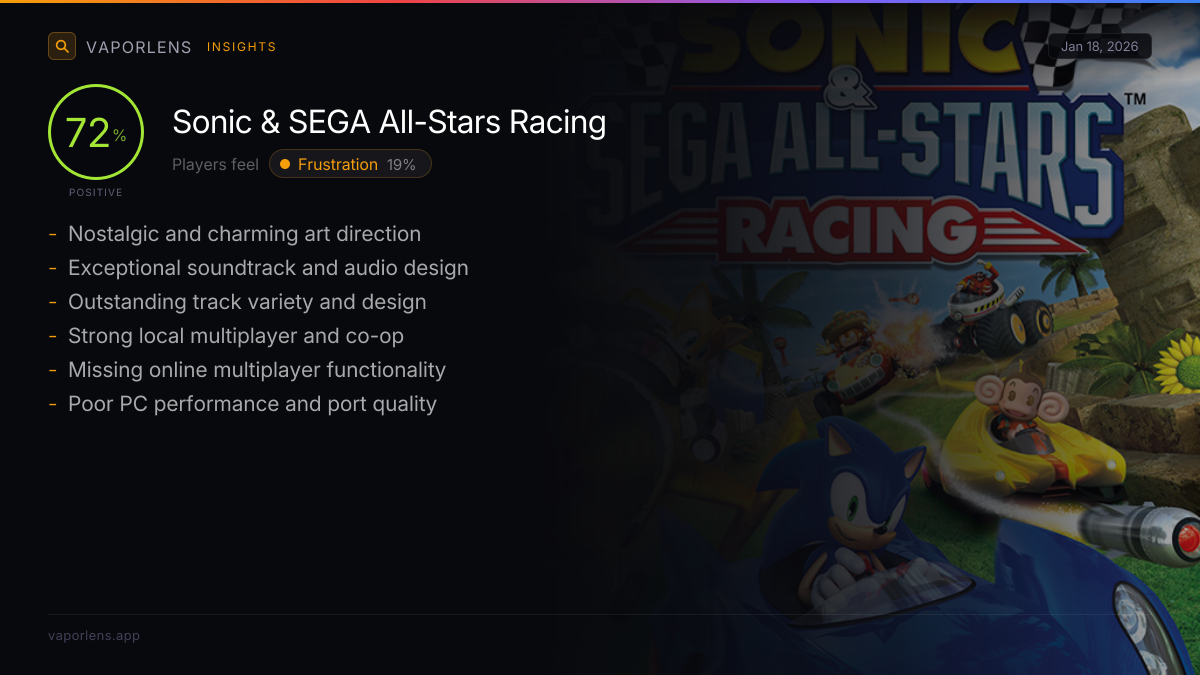Click the 72% positive score circle
Image resolution: width=1200 pixels, height=675 pixels.
(x=96, y=133)
